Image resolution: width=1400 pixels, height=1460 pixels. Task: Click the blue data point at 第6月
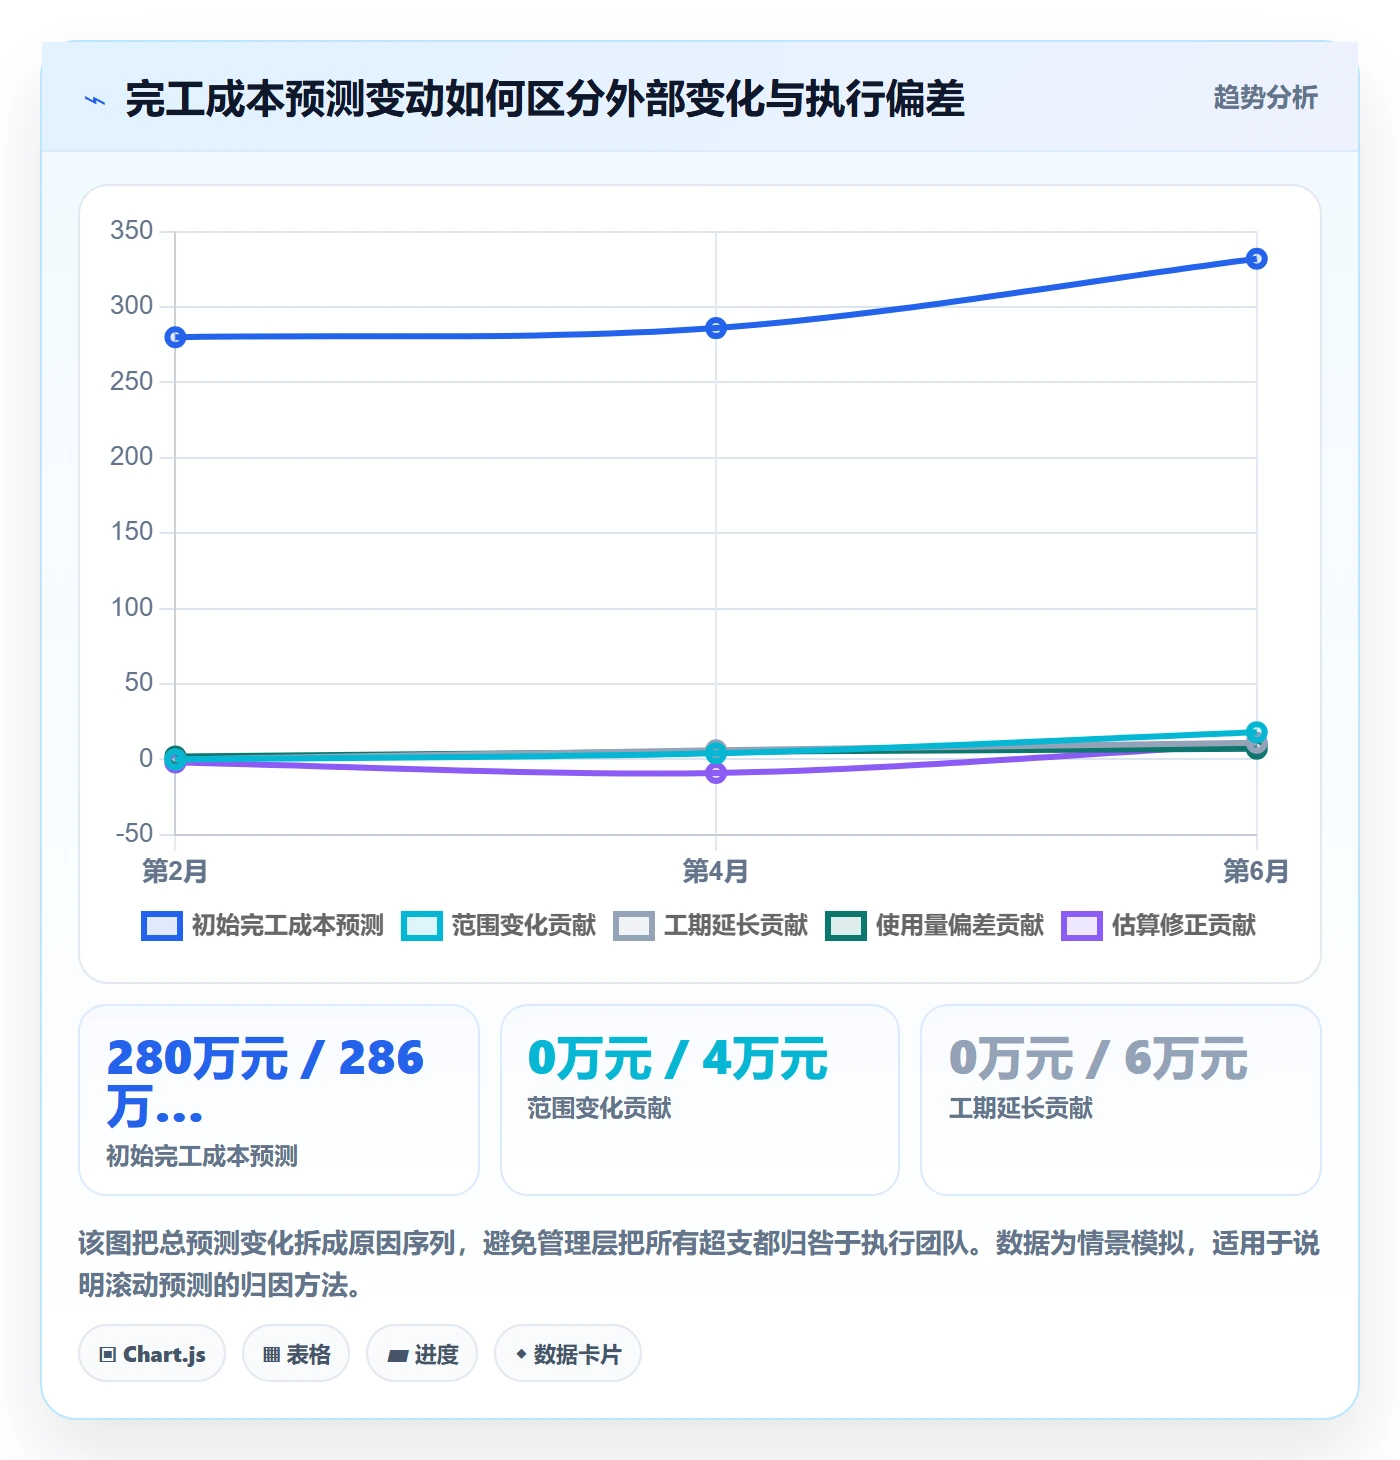click(1257, 259)
